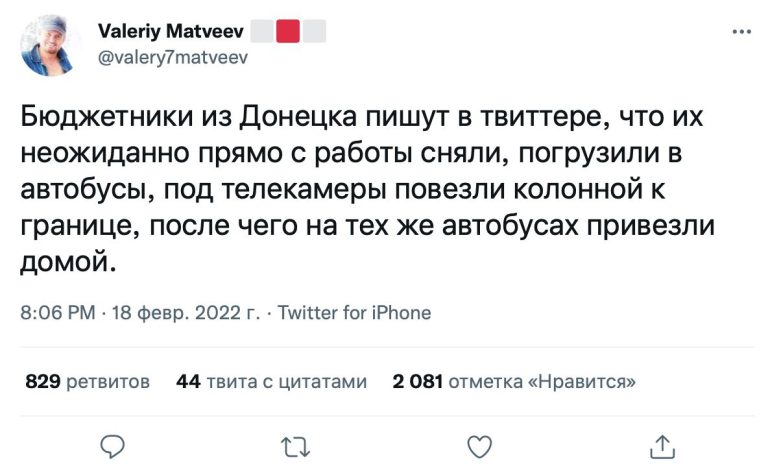View the 2 081 отметка «Нравится» list

pyautogui.click(x=514, y=381)
